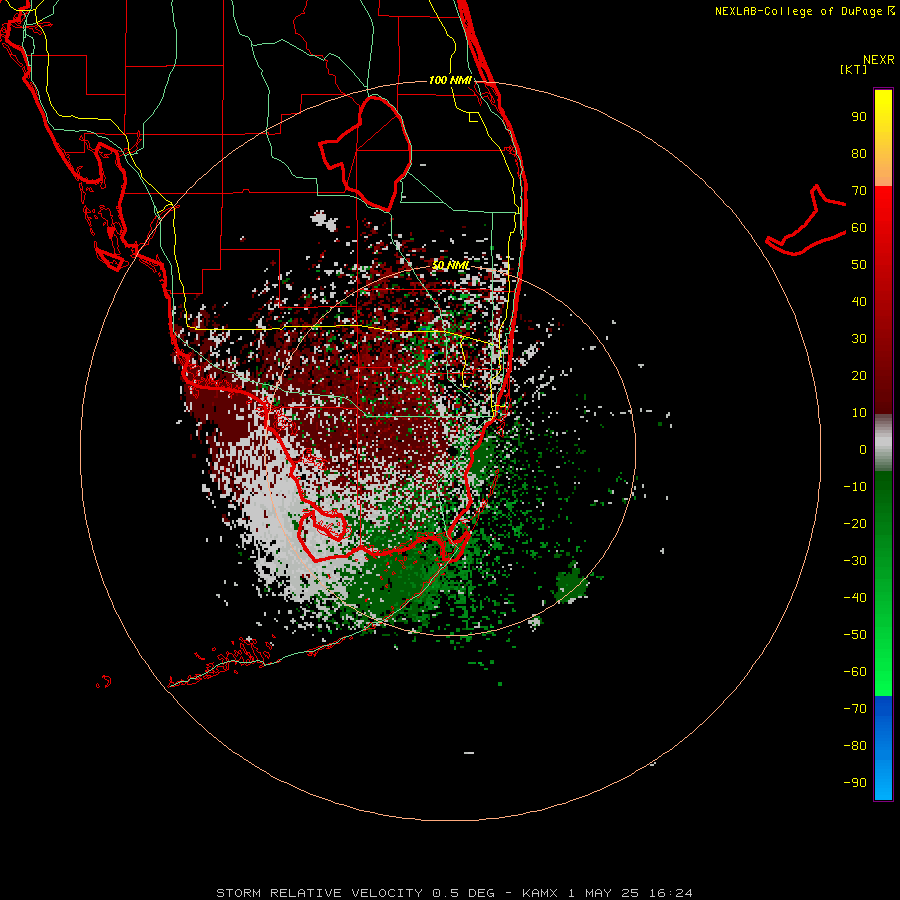Click the "-30" value on the velocity scale
The width and height of the screenshot is (900, 900).
(x=855, y=561)
